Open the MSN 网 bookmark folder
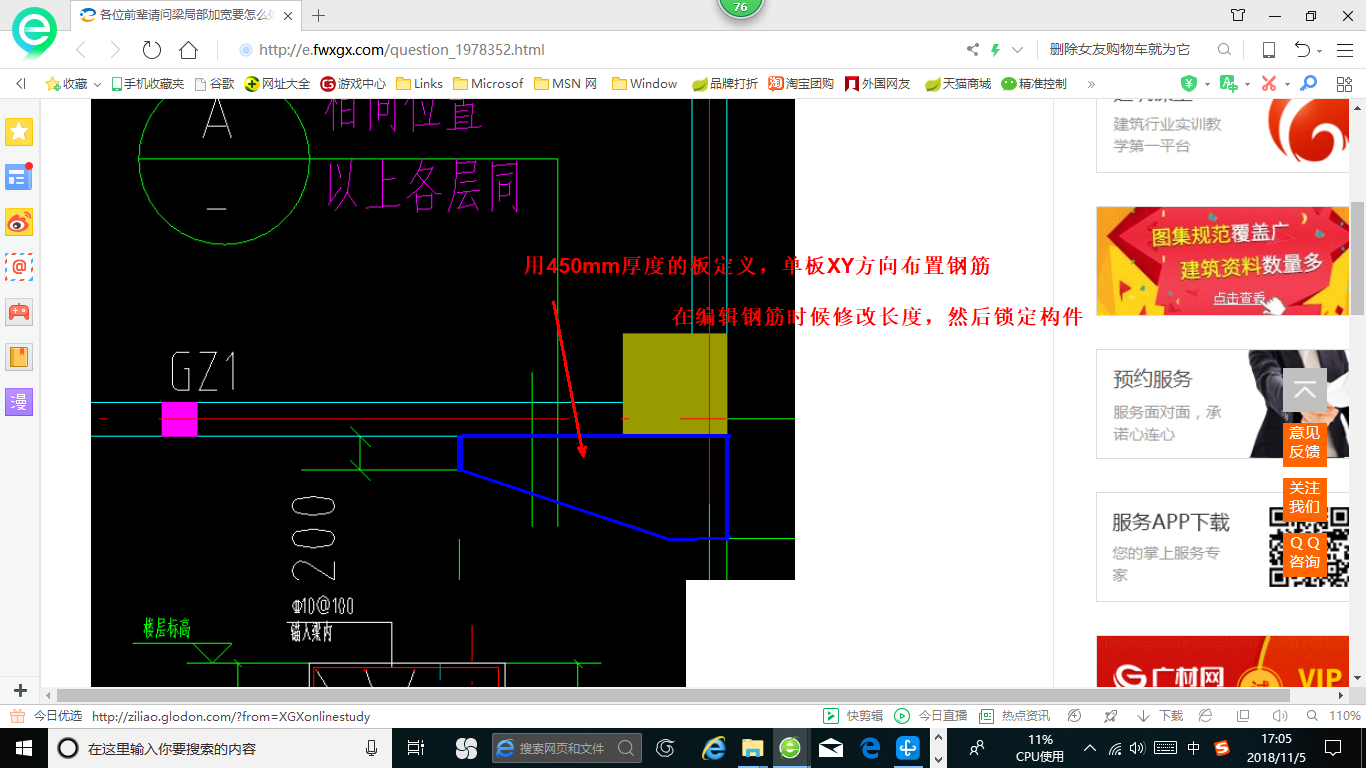Image resolution: width=1366 pixels, height=768 pixels. pos(566,84)
